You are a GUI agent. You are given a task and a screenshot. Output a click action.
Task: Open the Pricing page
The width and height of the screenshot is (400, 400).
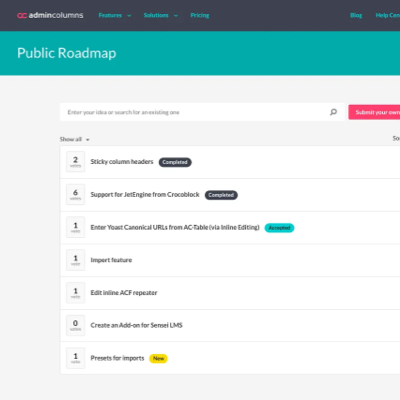pyautogui.click(x=200, y=15)
